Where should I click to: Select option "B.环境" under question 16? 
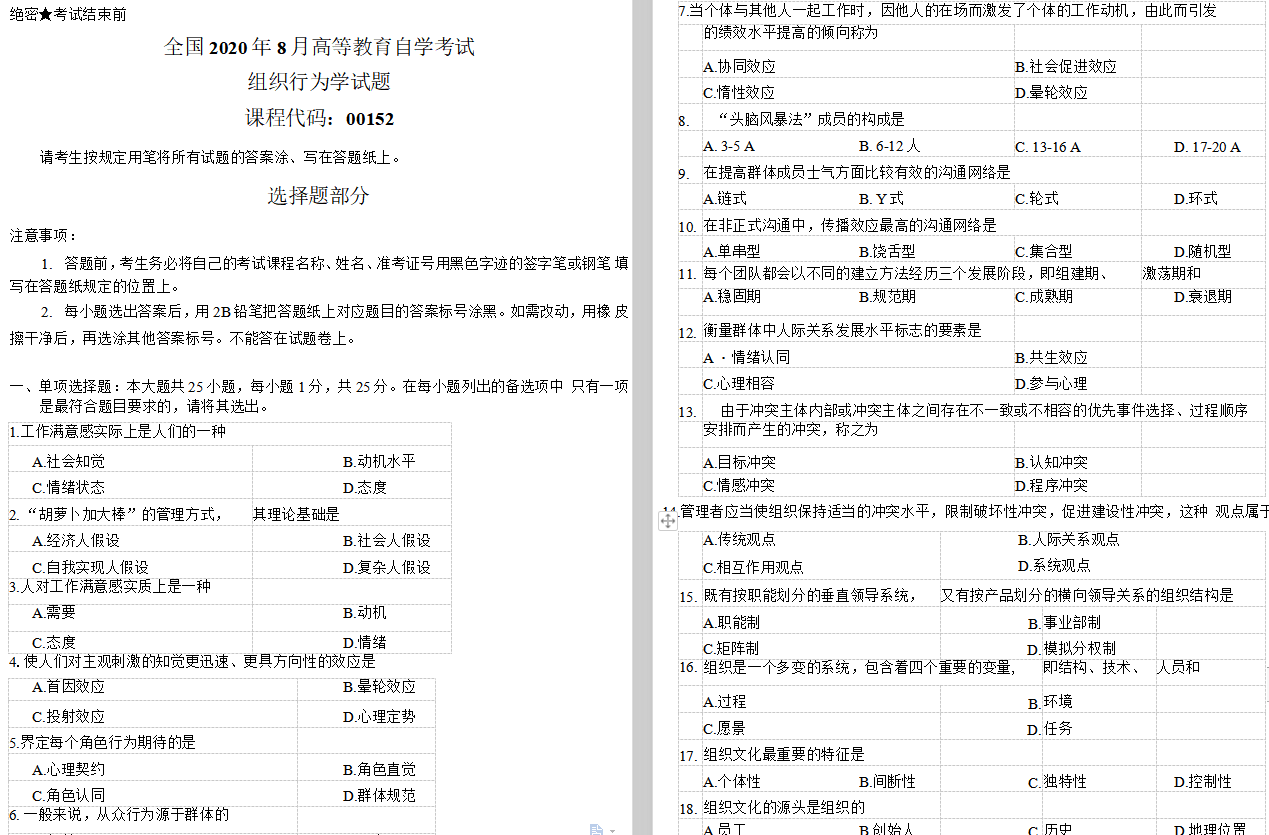tap(1050, 703)
